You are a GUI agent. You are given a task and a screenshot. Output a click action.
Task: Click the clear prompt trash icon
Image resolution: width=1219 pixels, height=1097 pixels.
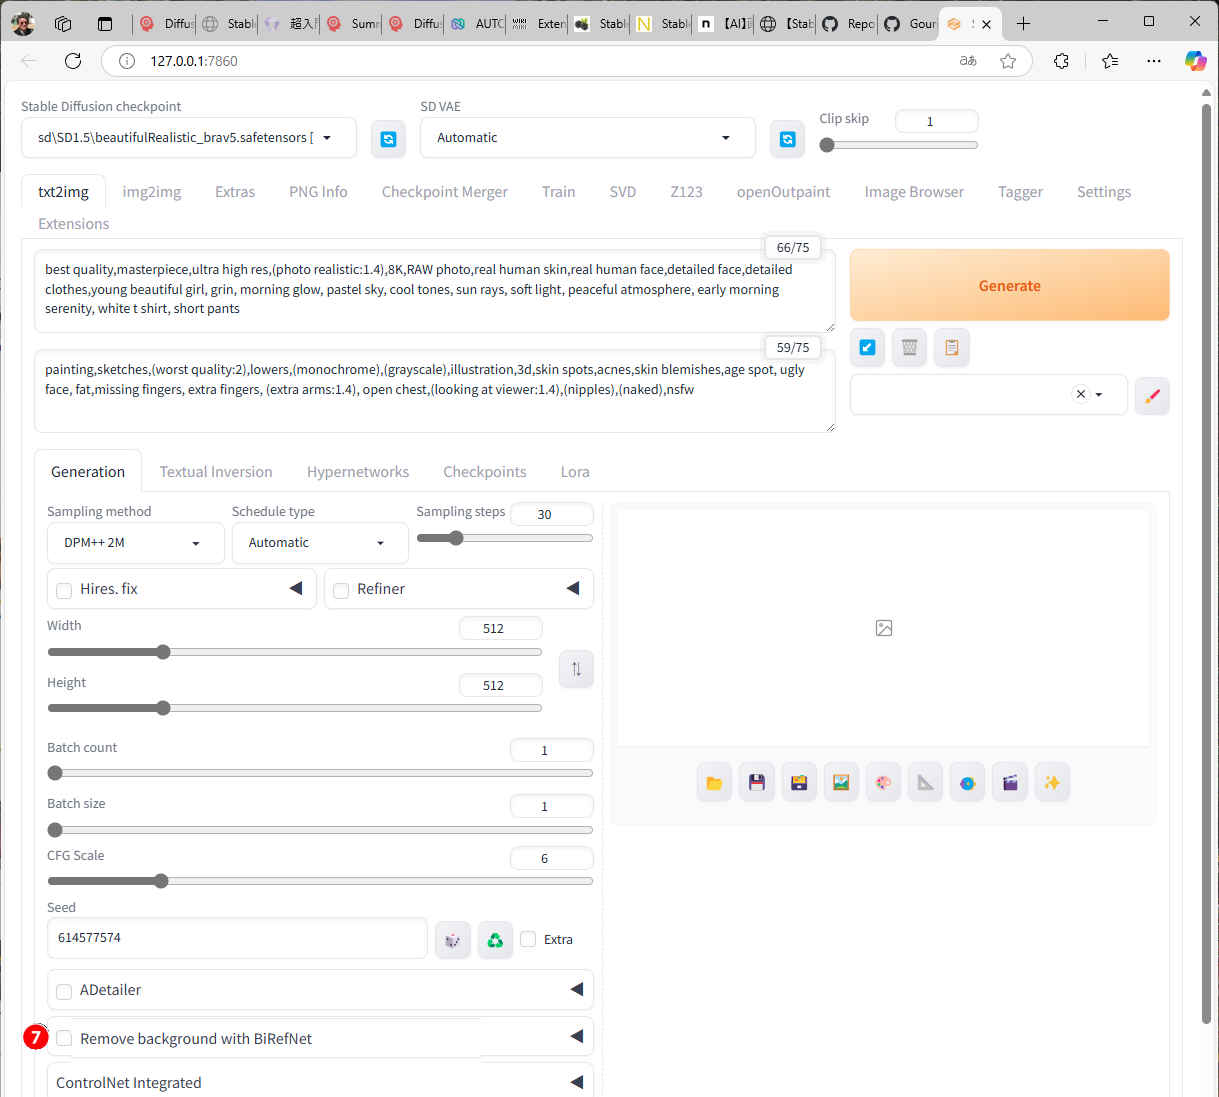[x=909, y=347]
